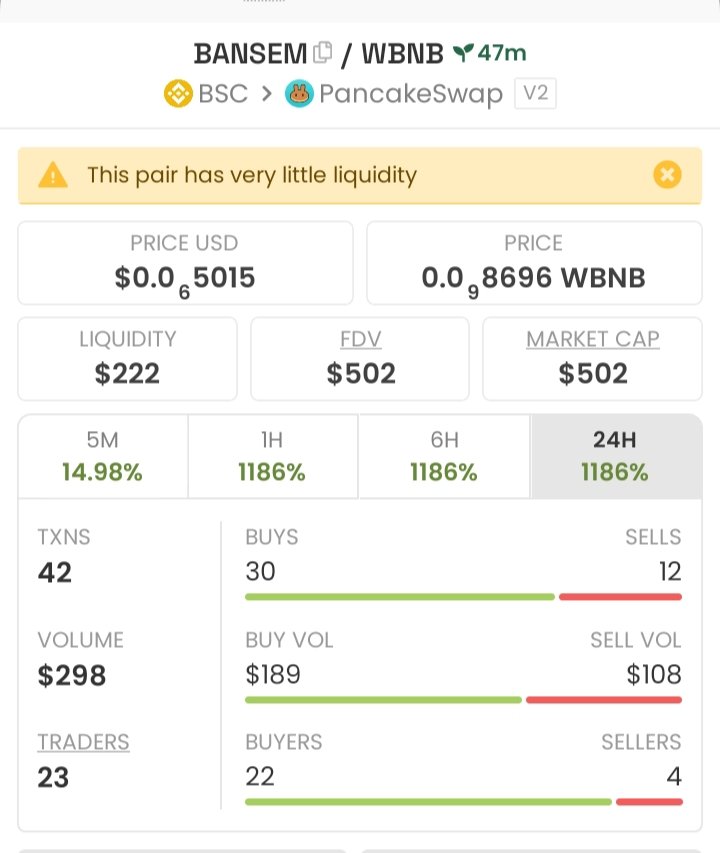
Task: Click the BSC chain logo icon
Action: tap(178, 93)
